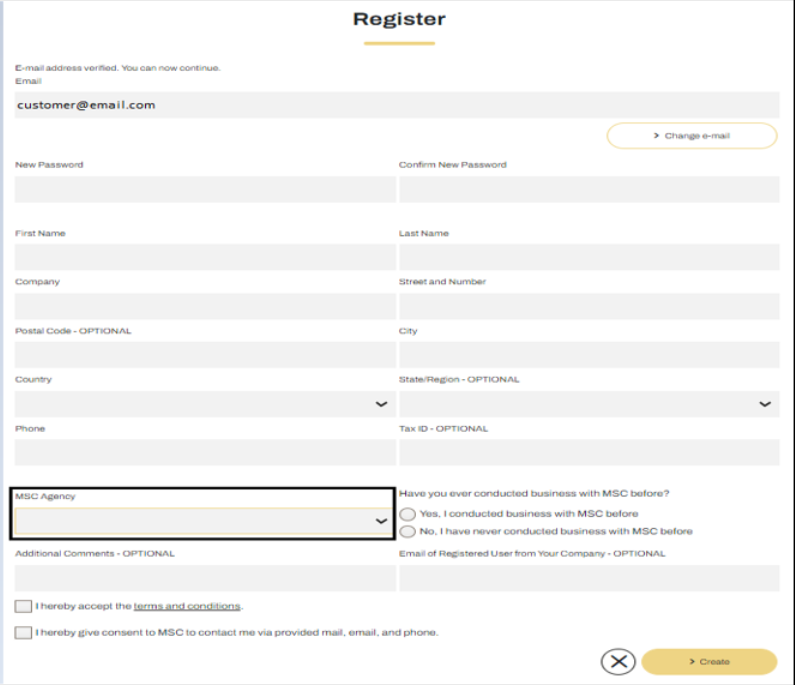Click the Confirm New Password field
This screenshot has width=795, height=685.
point(589,189)
